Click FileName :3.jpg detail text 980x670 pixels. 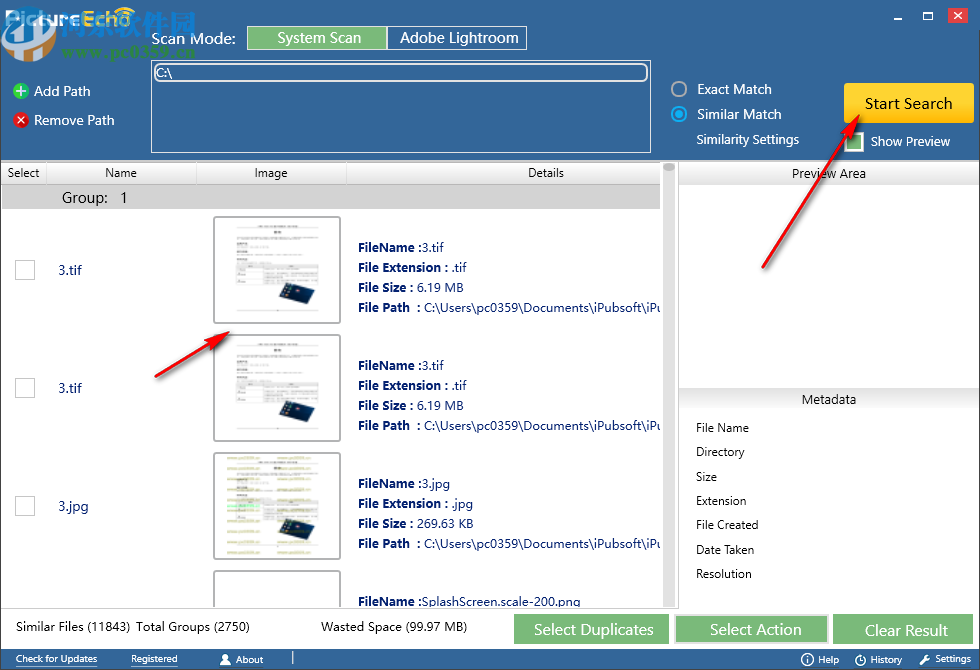pyautogui.click(x=404, y=484)
